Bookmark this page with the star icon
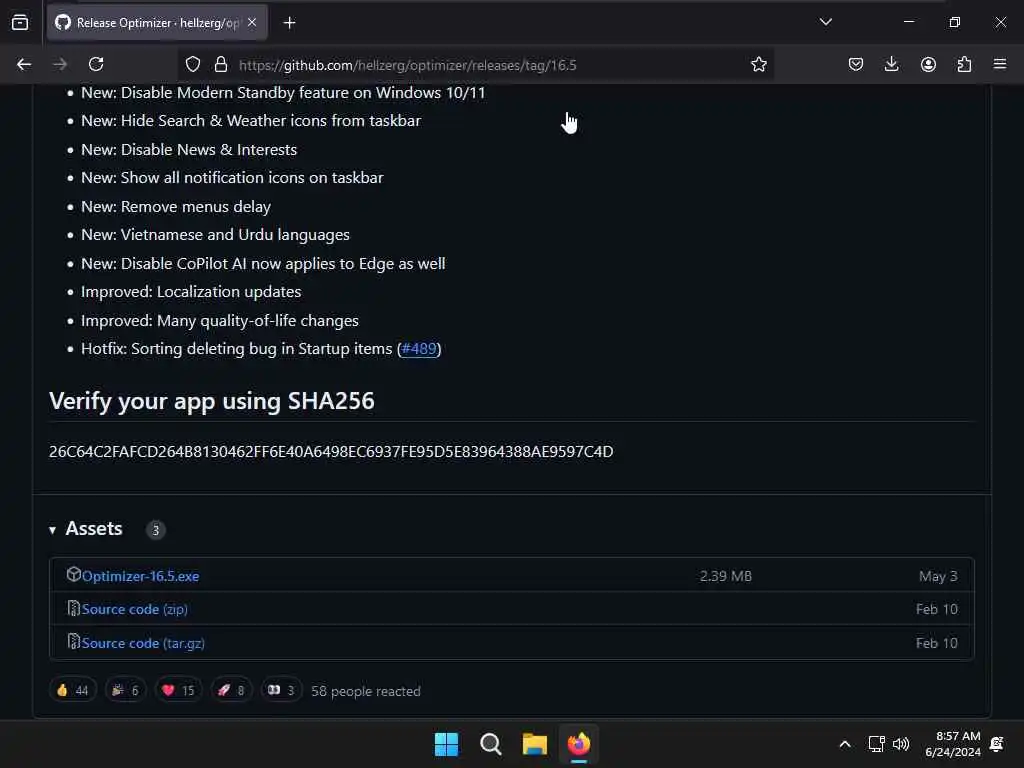This screenshot has height=768, width=1024. pyautogui.click(x=759, y=64)
